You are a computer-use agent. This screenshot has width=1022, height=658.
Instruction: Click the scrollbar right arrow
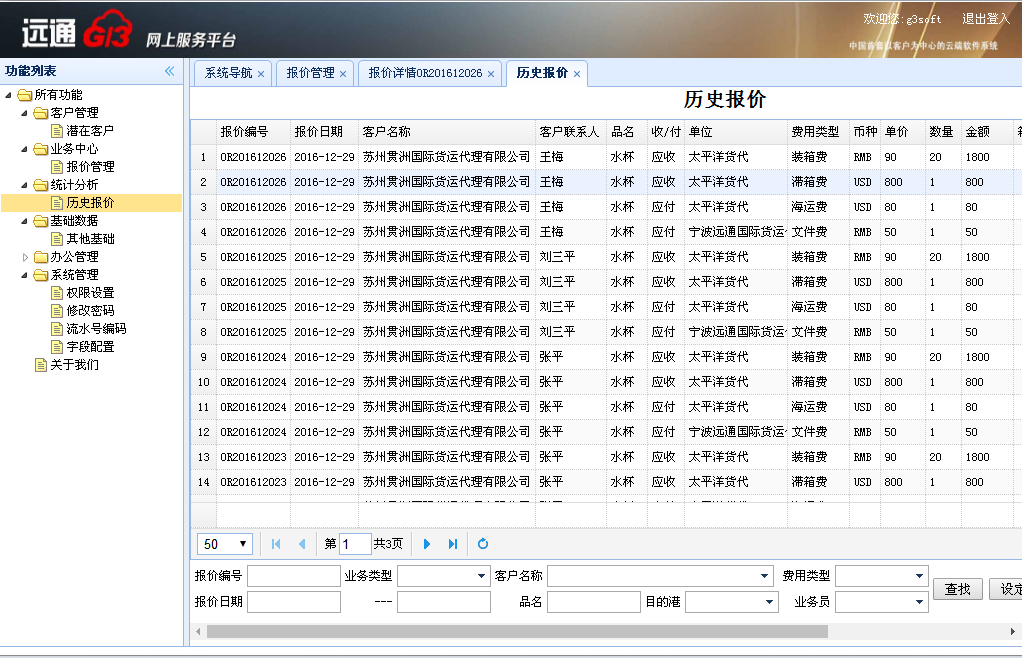pyautogui.click(x=1012, y=631)
